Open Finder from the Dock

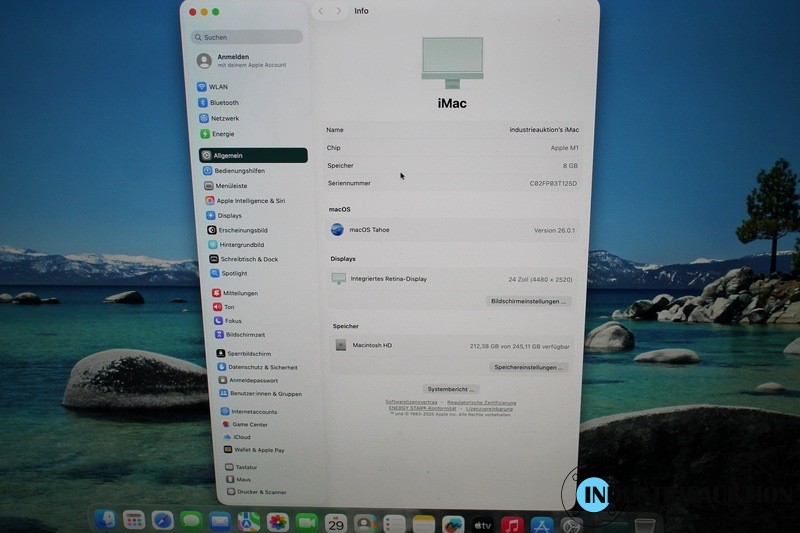[x=106, y=520]
